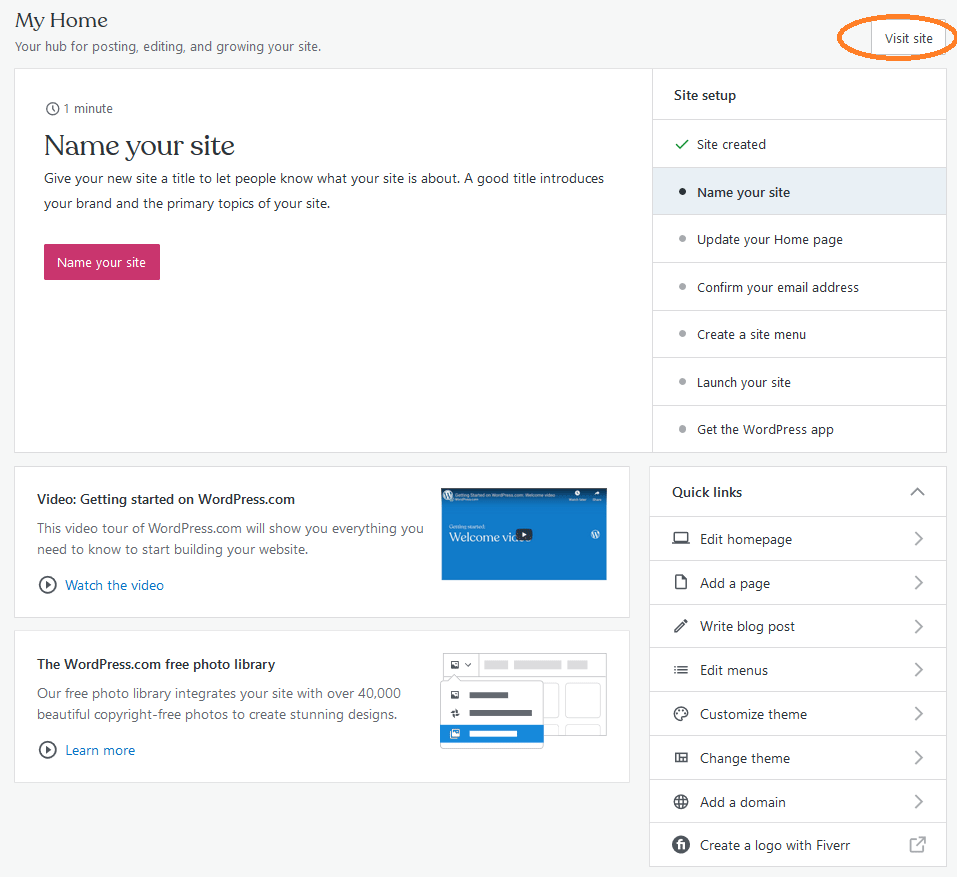957x877 pixels.
Task: Select the Edit homepage laptop icon
Action: (x=682, y=538)
